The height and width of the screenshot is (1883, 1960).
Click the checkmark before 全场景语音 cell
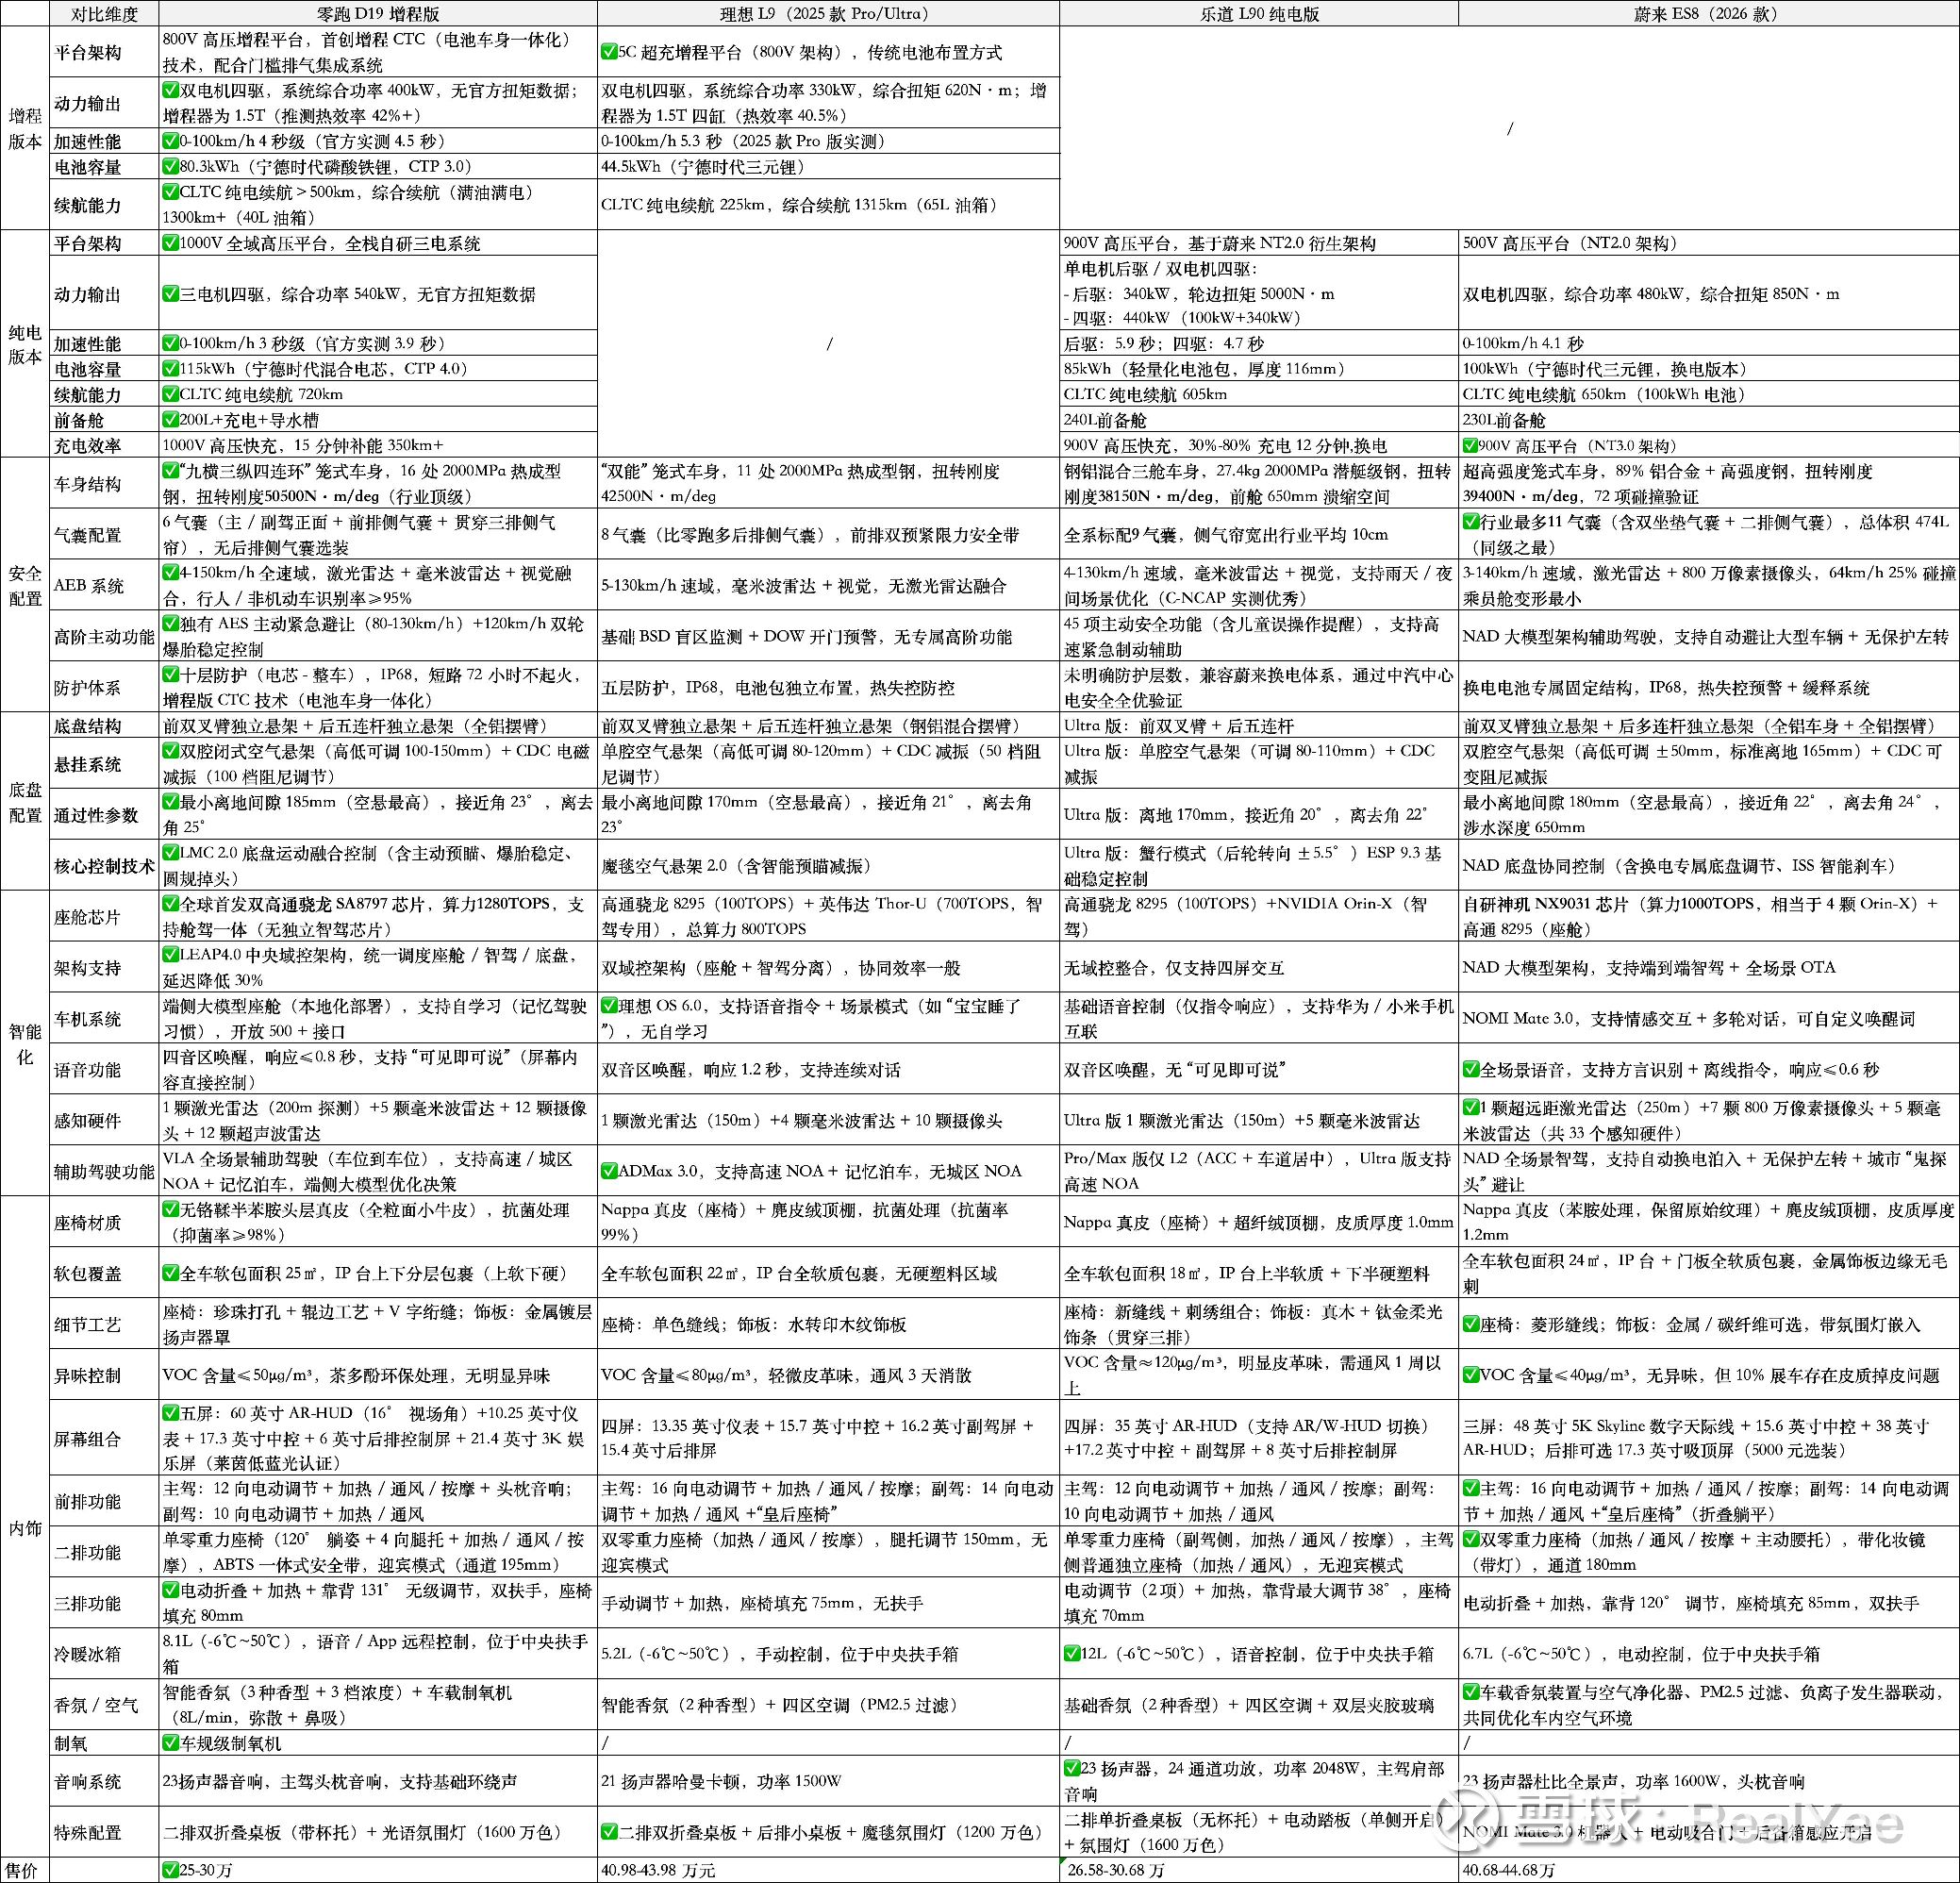1471,1068
